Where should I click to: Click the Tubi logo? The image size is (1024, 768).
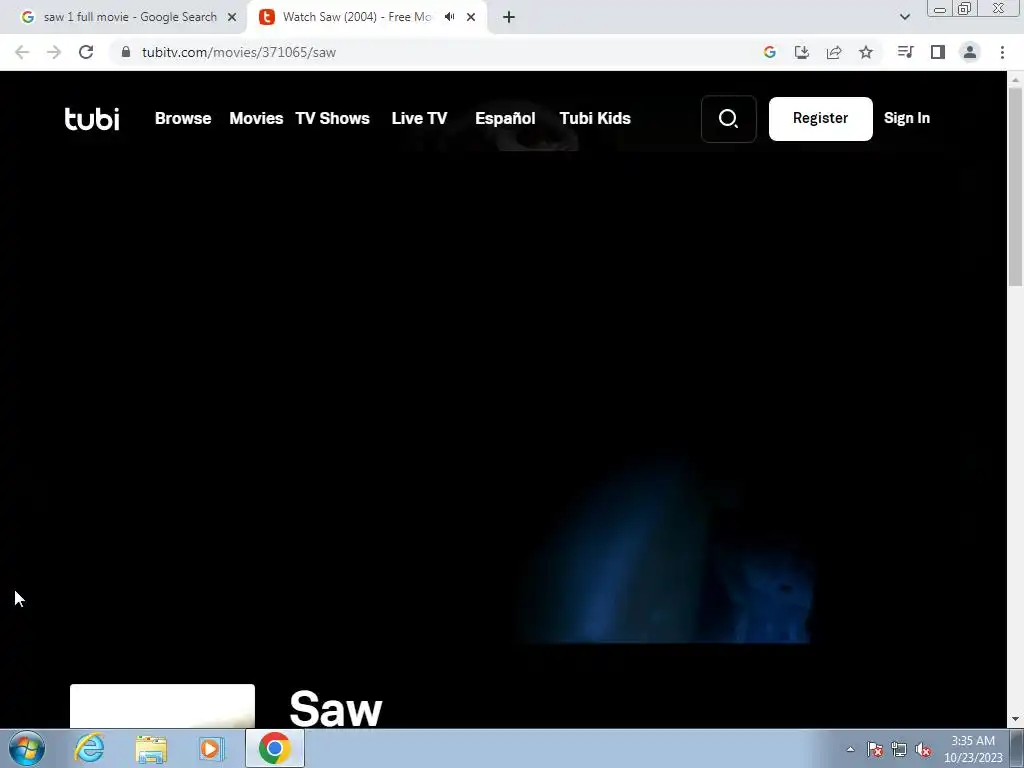click(92, 118)
